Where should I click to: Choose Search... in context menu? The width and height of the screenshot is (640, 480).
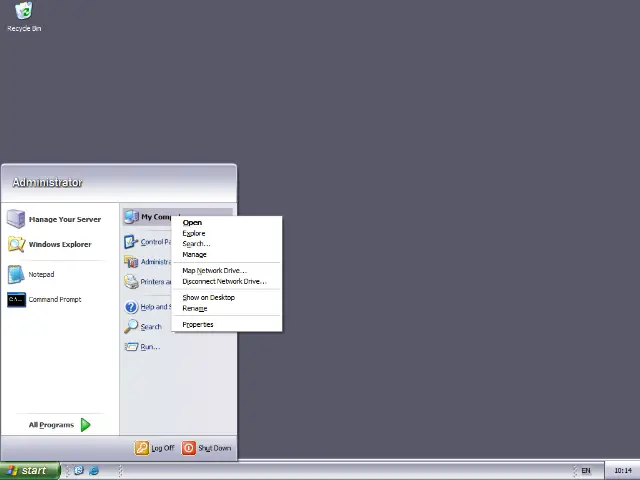coord(227,244)
